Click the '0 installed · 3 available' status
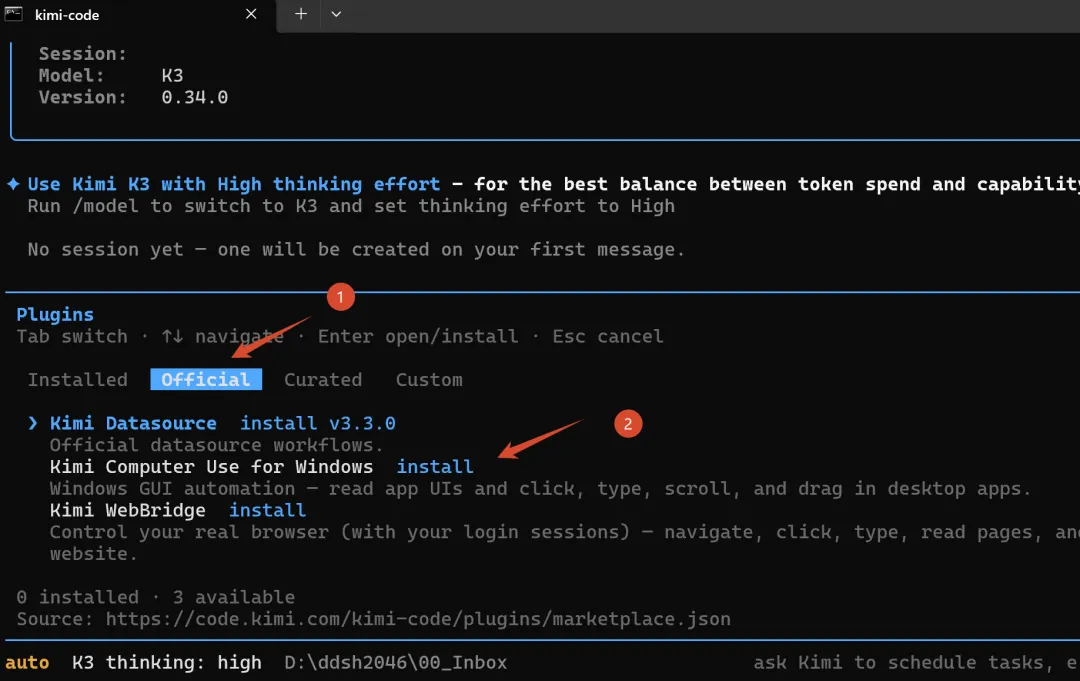This screenshot has height=681, width=1080. point(156,597)
